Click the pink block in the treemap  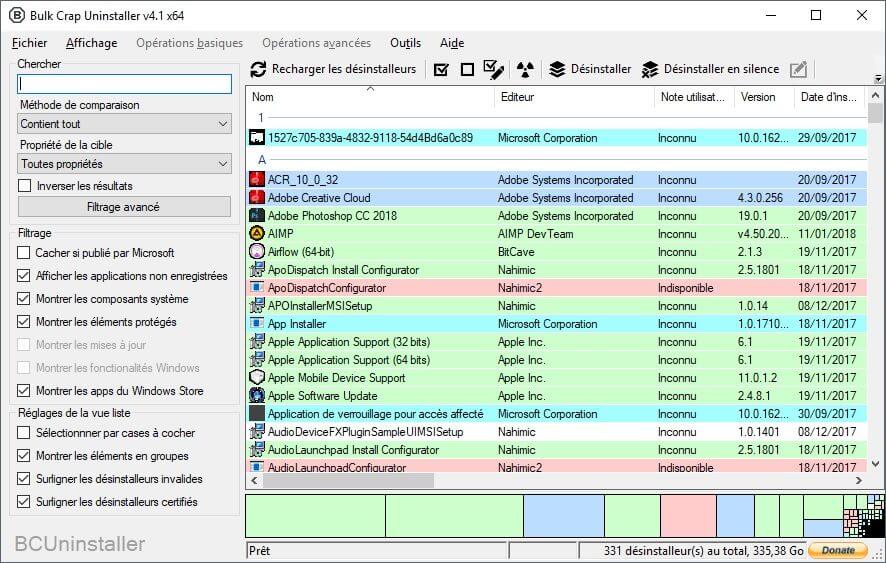point(689,516)
